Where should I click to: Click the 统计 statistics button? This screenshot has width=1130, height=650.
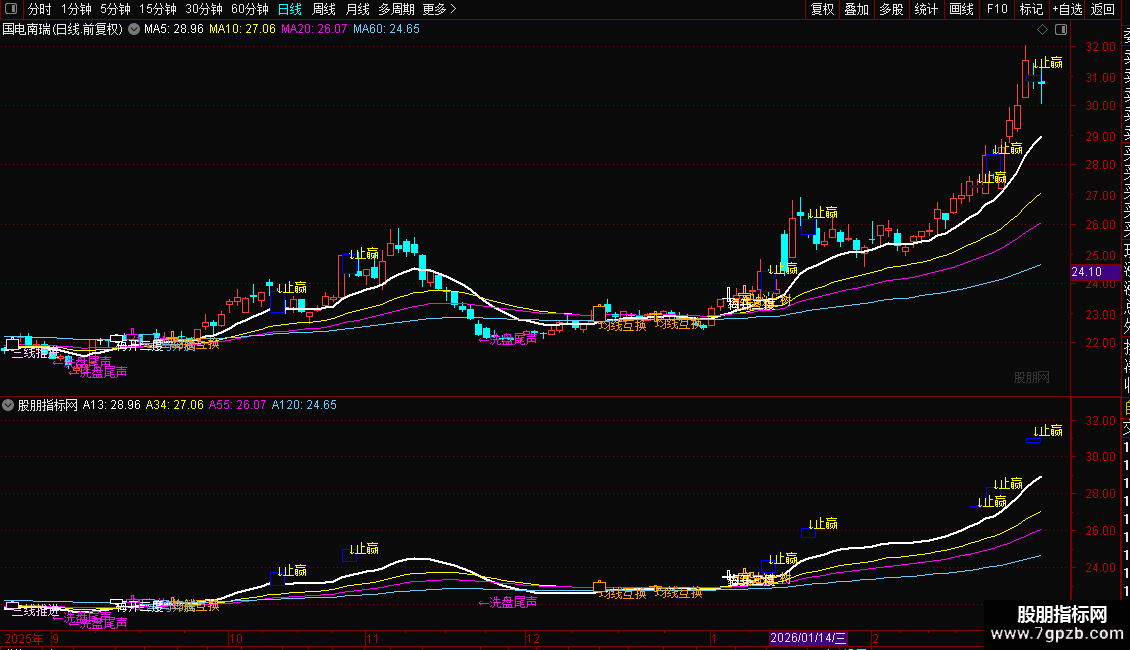coord(926,9)
